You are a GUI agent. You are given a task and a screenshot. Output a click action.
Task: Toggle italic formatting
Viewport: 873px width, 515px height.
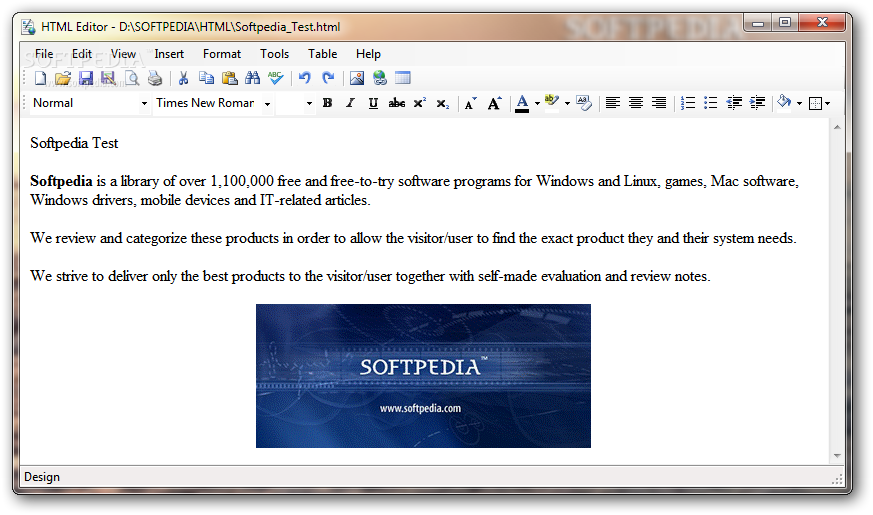coord(350,103)
